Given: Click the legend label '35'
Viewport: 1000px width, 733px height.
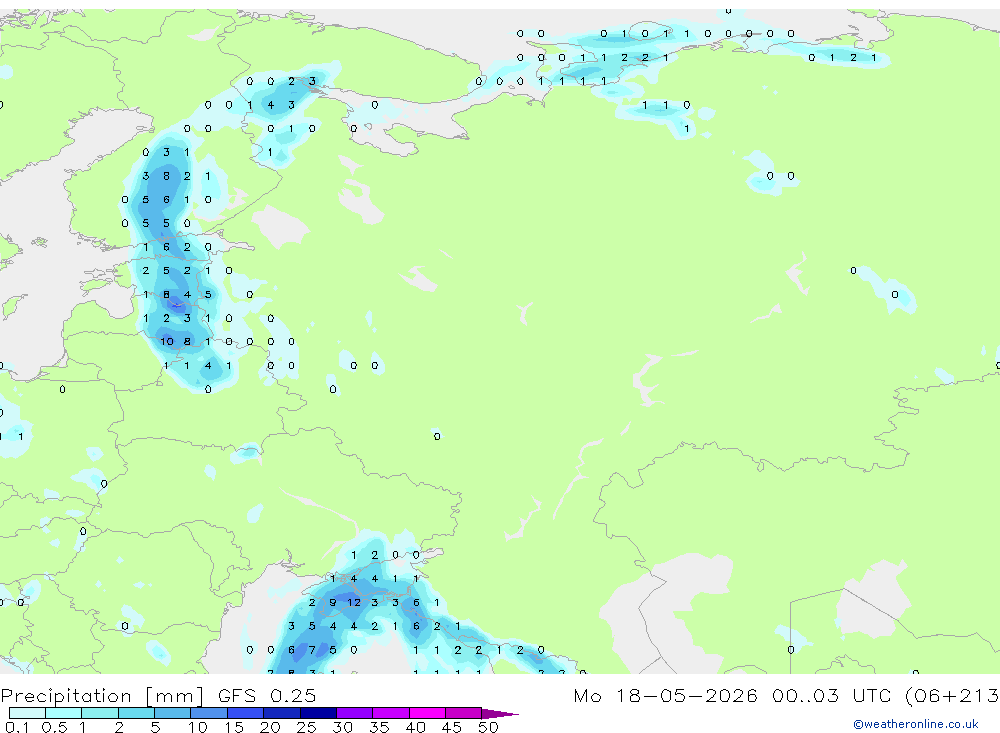Looking at the screenshot, I should click(379, 727).
